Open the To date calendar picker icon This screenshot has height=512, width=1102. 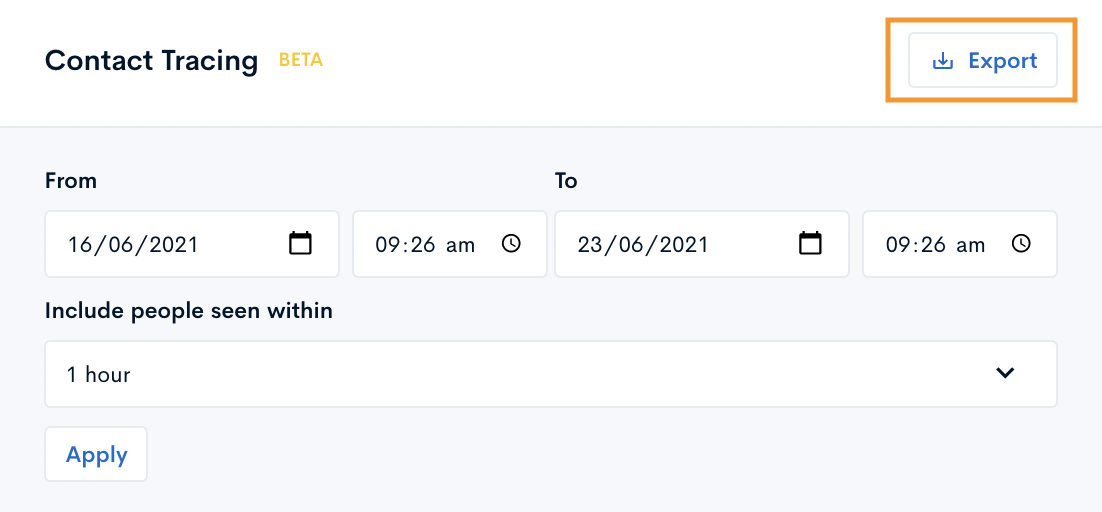[x=810, y=244]
